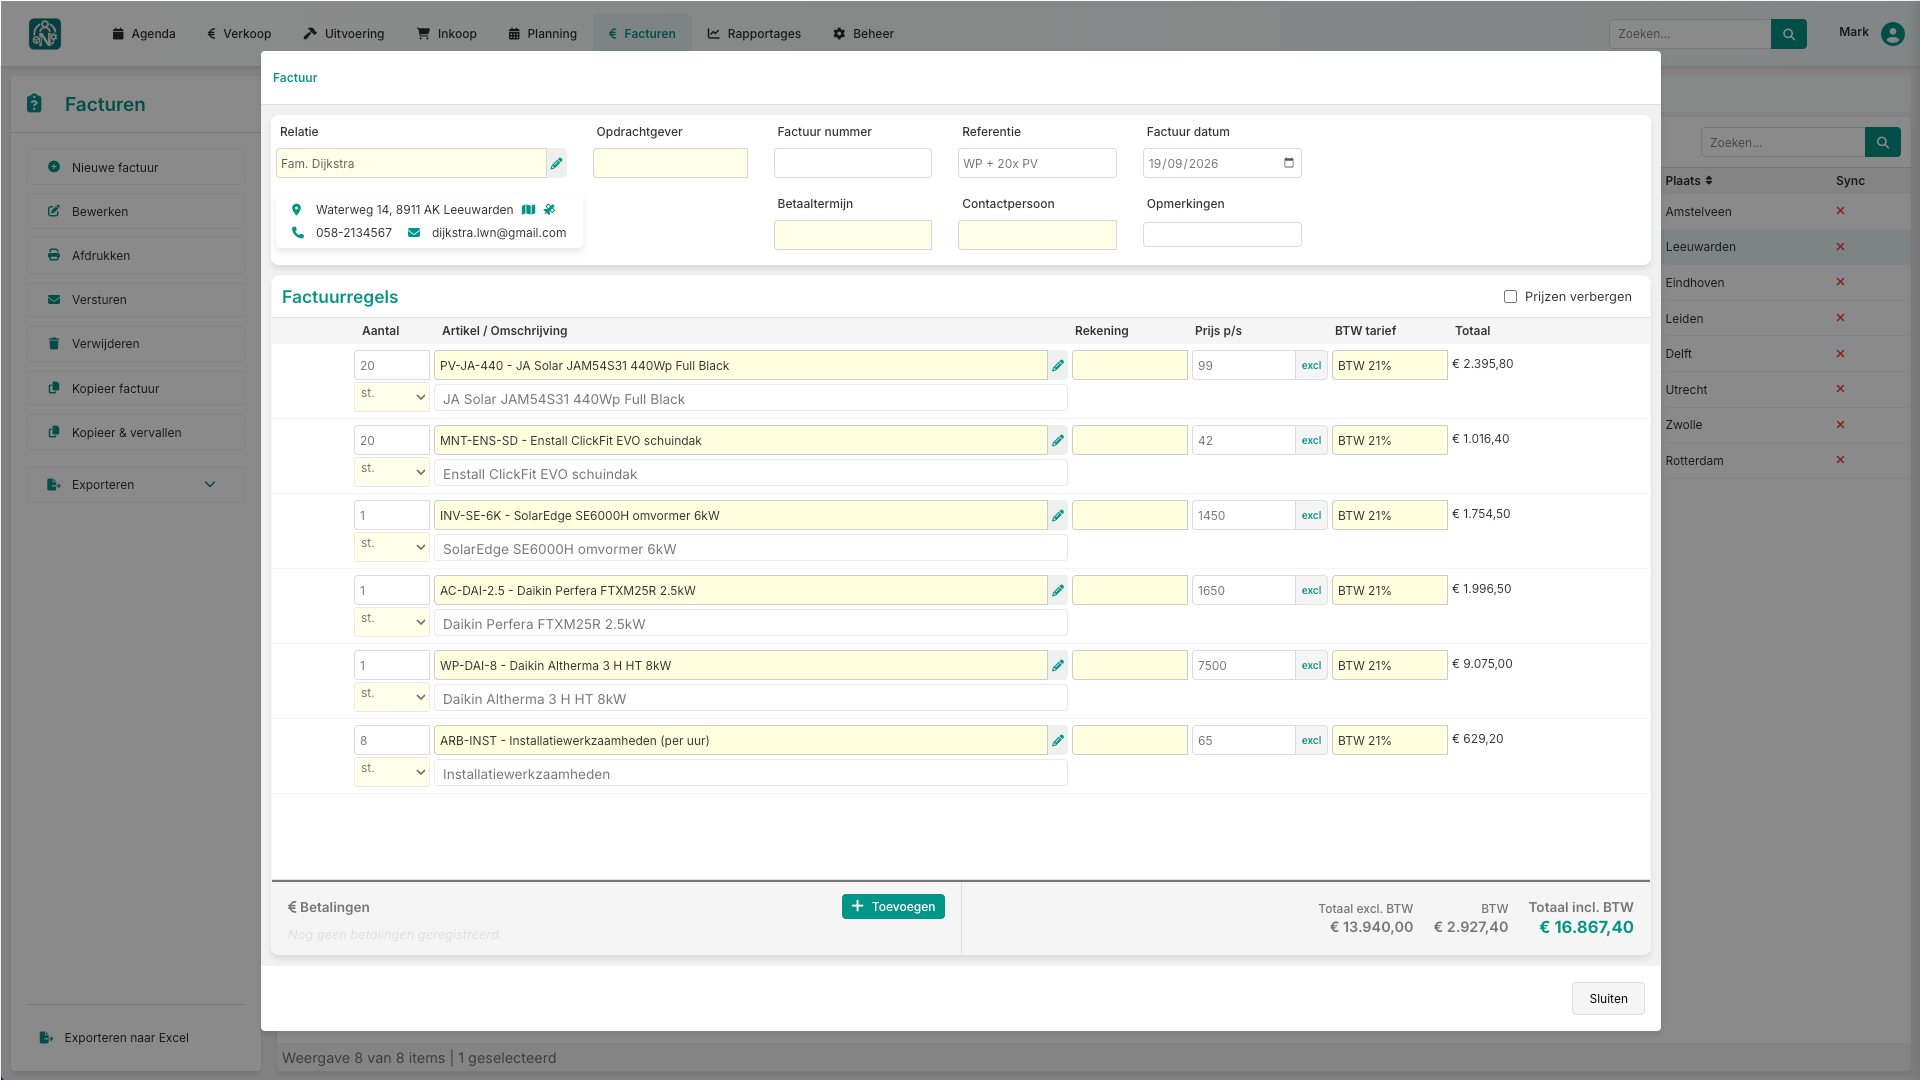Toggle excl on price 42 row
1920x1080 pixels.
(x=1311, y=441)
